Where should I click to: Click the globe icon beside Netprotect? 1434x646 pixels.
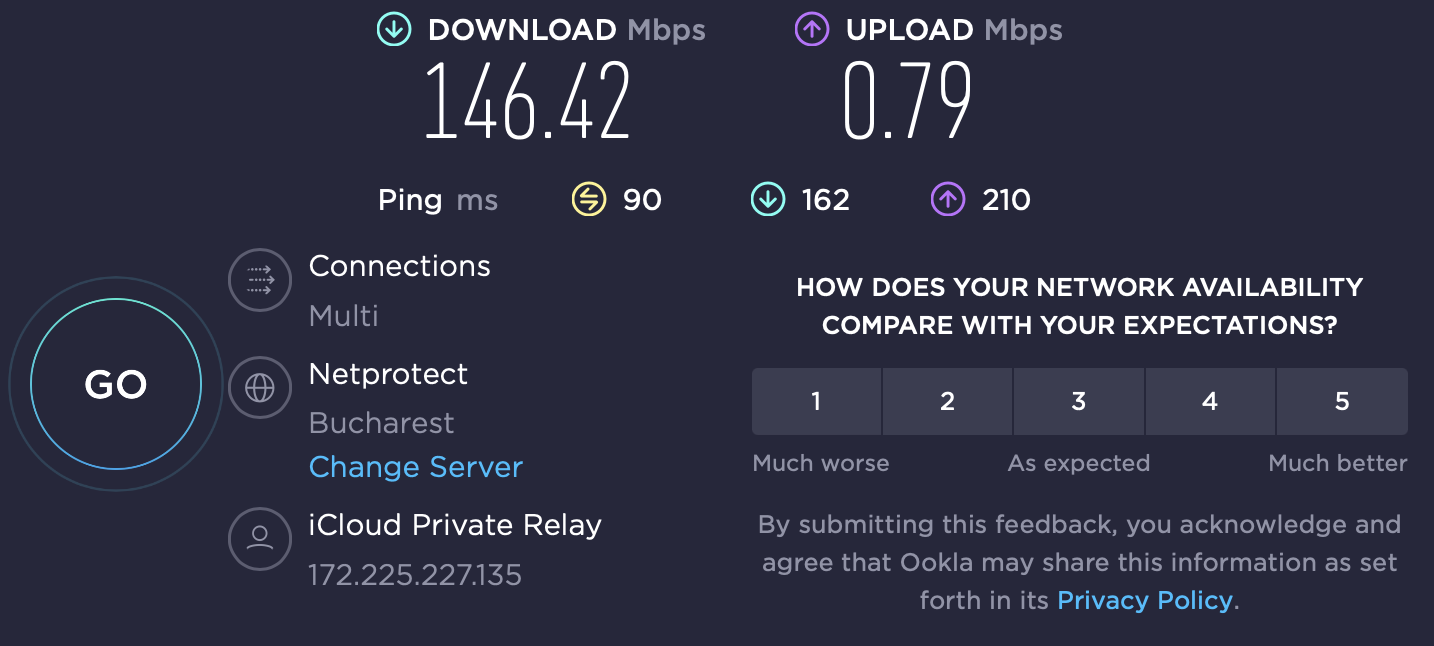pyautogui.click(x=260, y=388)
